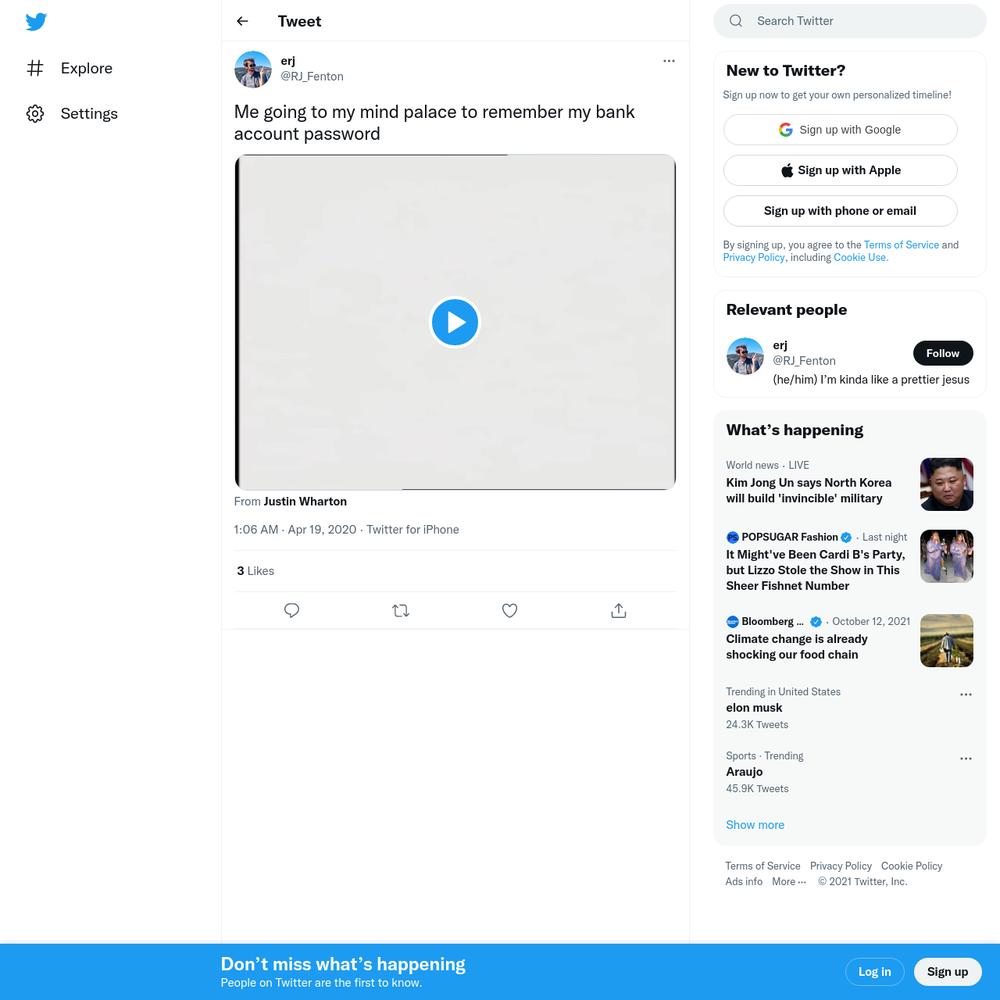Viewport: 1000px width, 1000px height.
Task: Open the Justin Wharton source link
Action: click(x=305, y=502)
